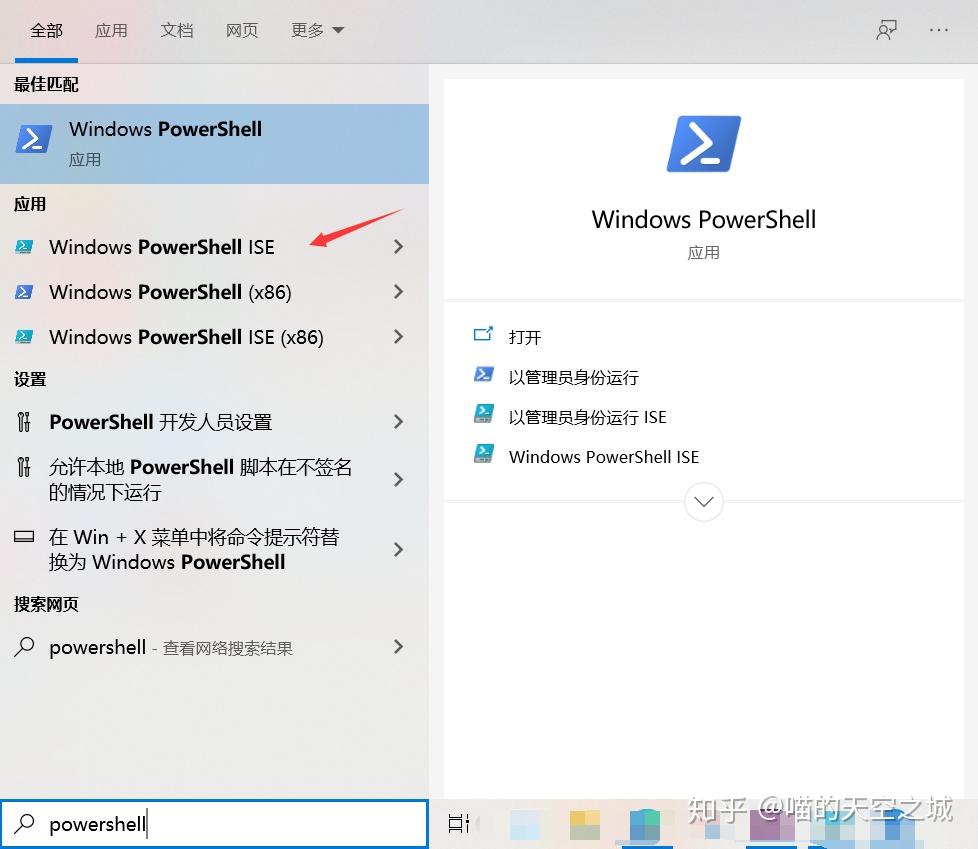Click the large PowerShell logo in preview pane
The width and height of the screenshot is (978, 849).
pyautogui.click(x=704, y=143)
